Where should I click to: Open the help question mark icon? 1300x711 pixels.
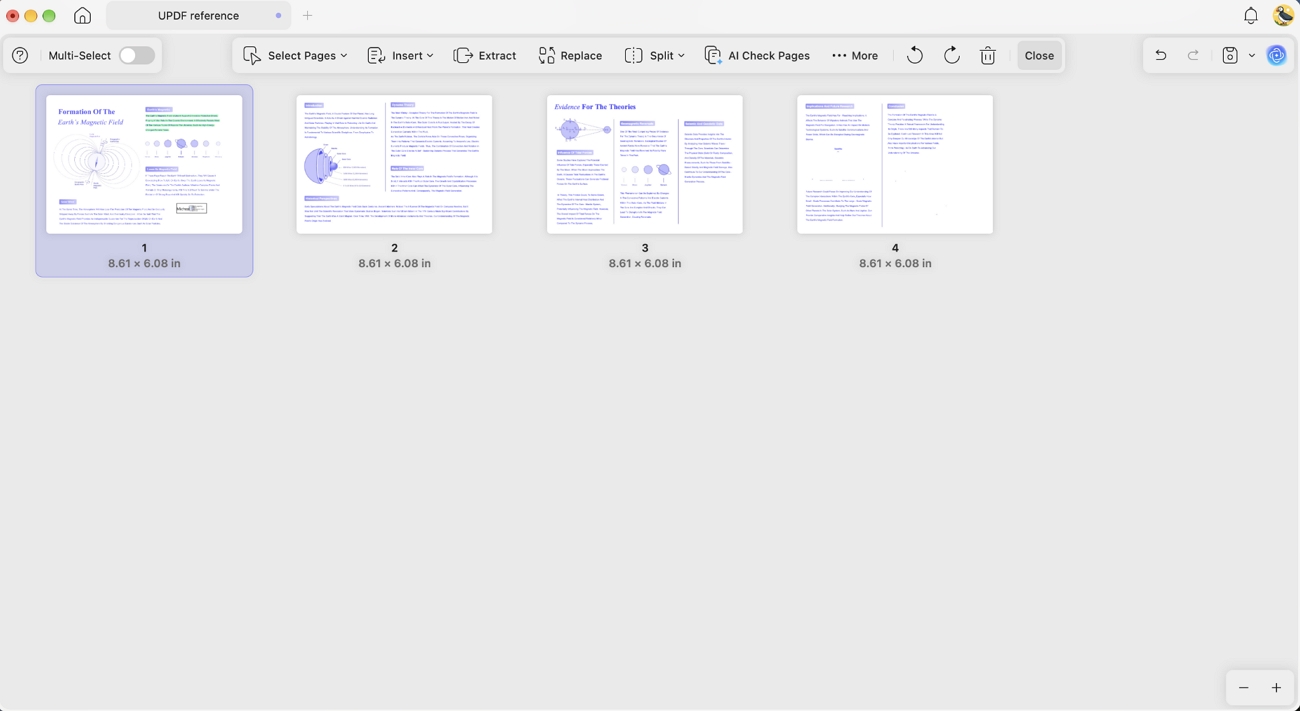click(20, 56)
